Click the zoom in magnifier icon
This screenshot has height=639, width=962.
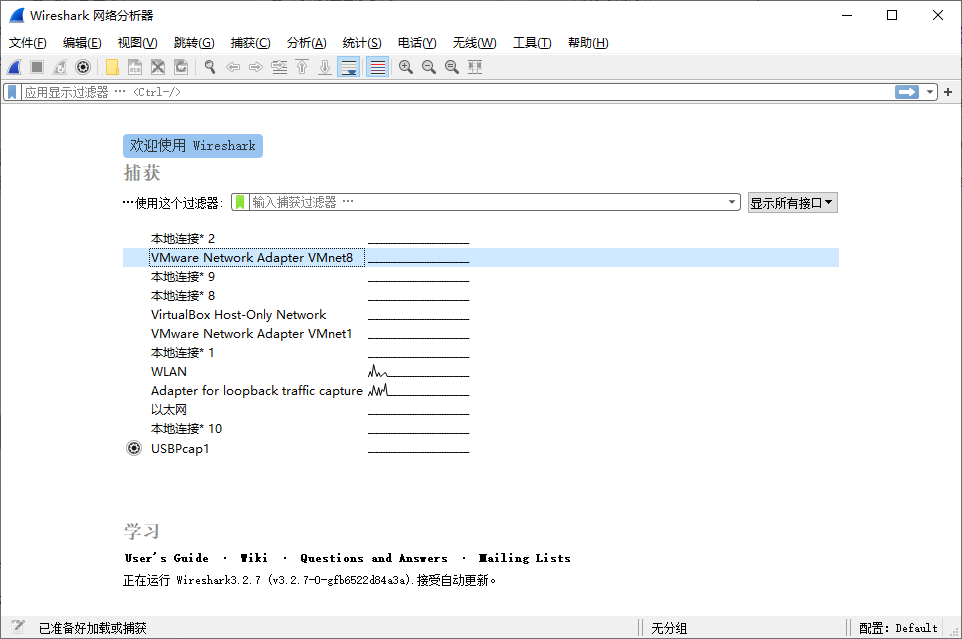pos(406,67)
